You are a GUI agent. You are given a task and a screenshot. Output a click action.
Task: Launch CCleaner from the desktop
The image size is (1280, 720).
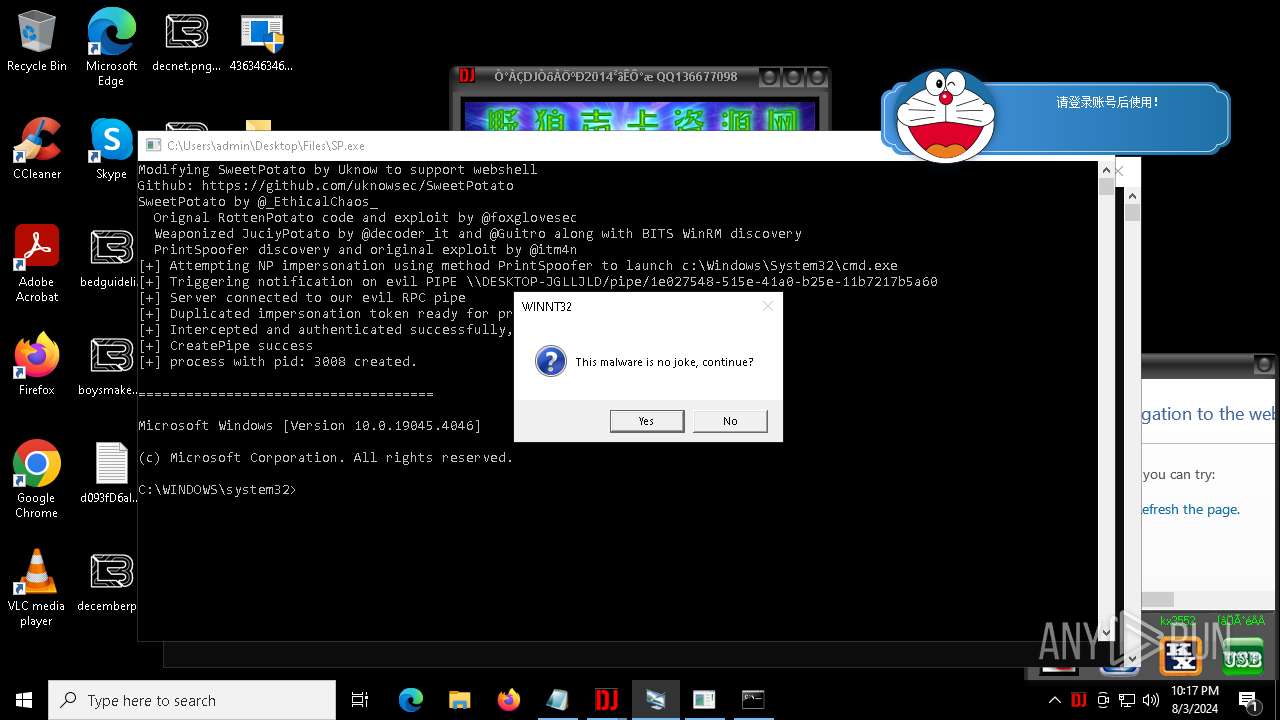coord(37,149)
